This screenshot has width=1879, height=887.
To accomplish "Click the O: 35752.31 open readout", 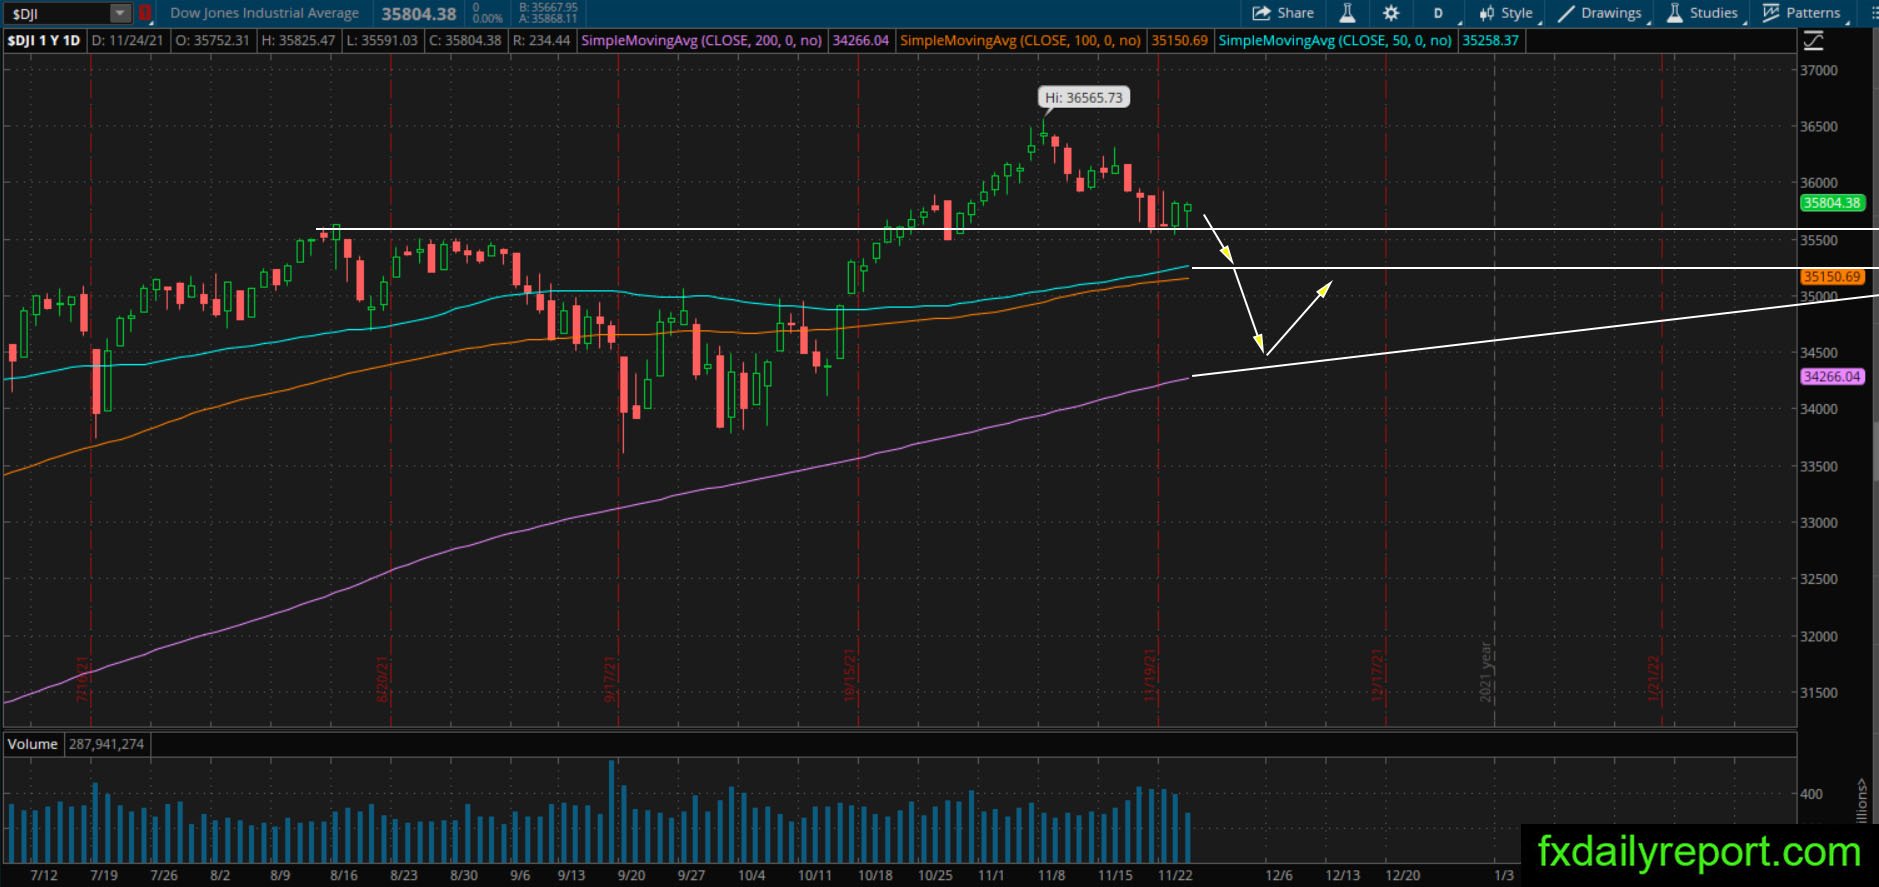I will 213,41.
